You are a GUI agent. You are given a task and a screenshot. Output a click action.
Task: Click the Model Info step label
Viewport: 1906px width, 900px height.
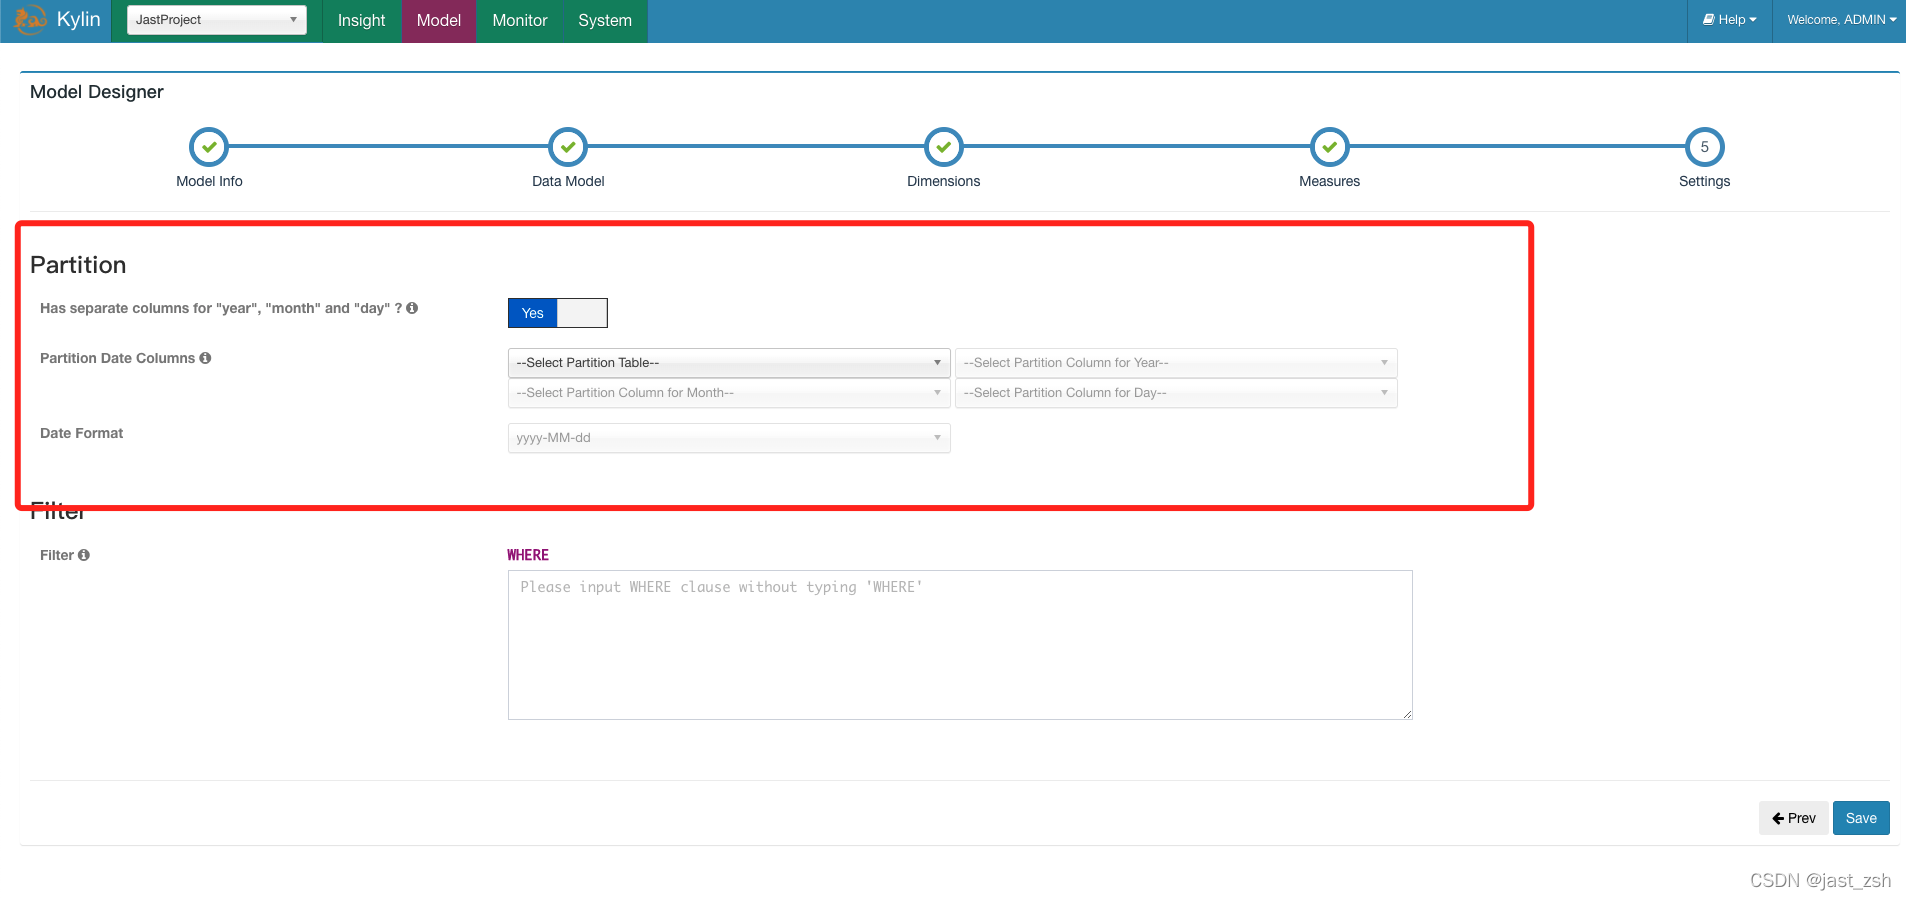(209, 181)
